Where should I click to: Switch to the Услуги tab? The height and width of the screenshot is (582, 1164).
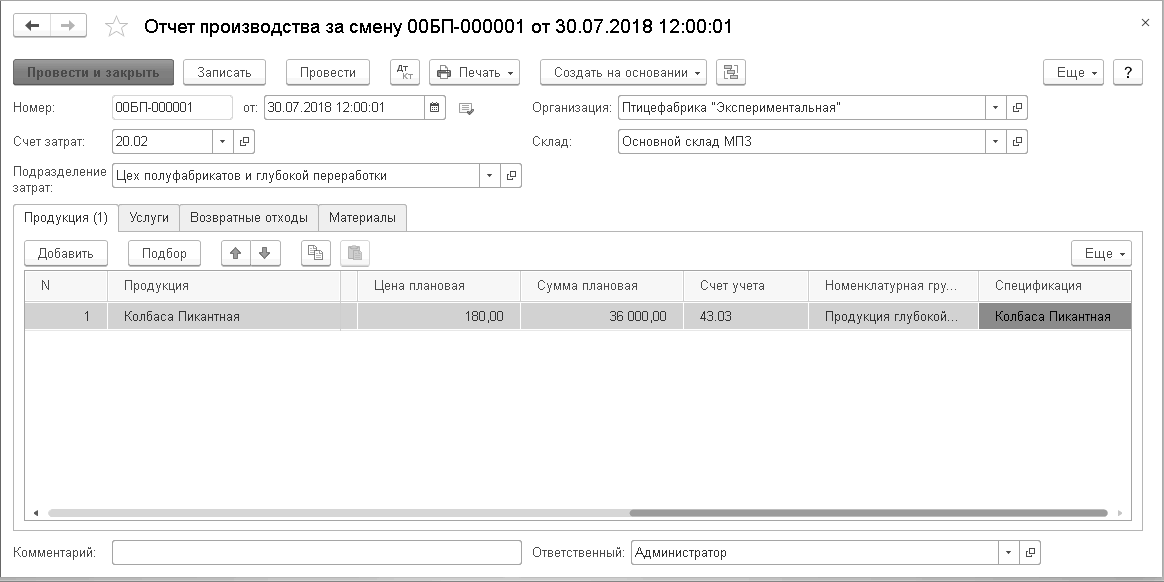[x=149, y=218]
